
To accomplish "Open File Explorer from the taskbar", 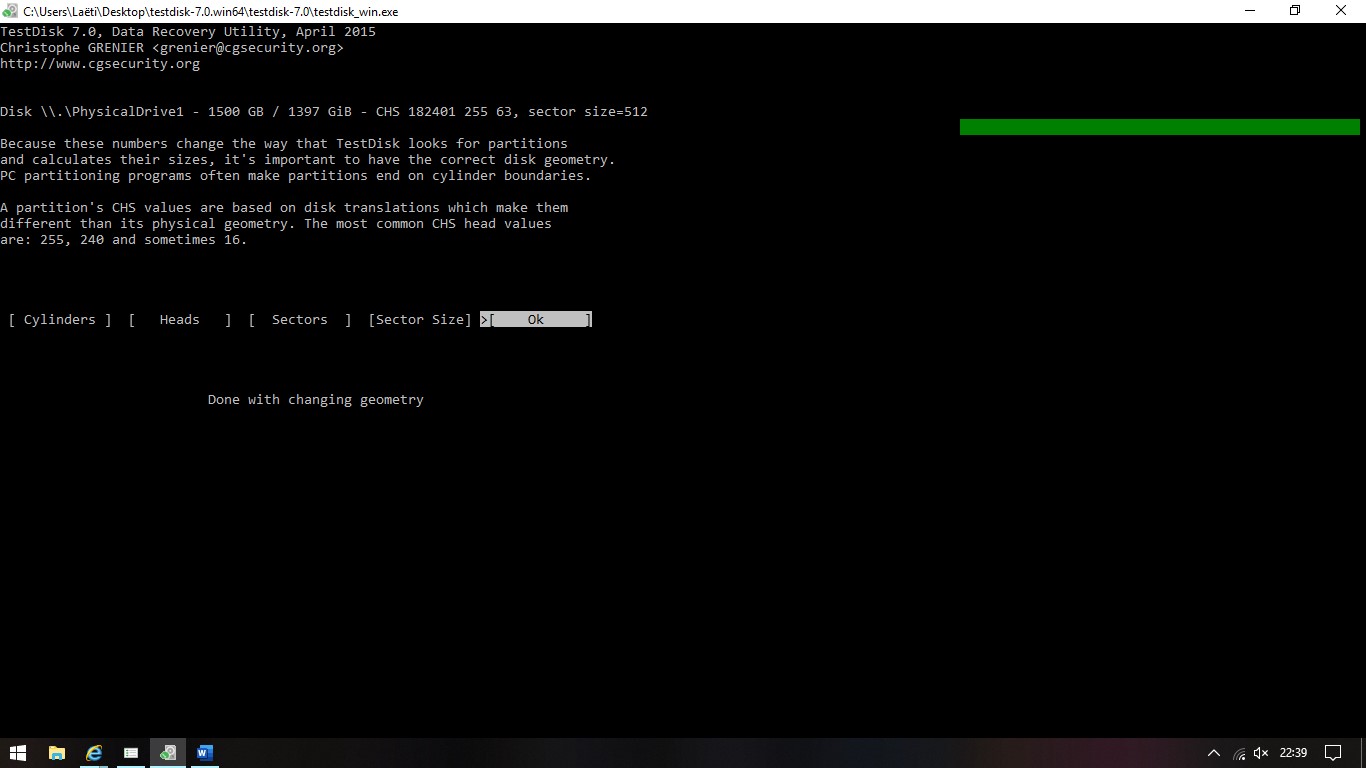I will [x=57, y=753].
